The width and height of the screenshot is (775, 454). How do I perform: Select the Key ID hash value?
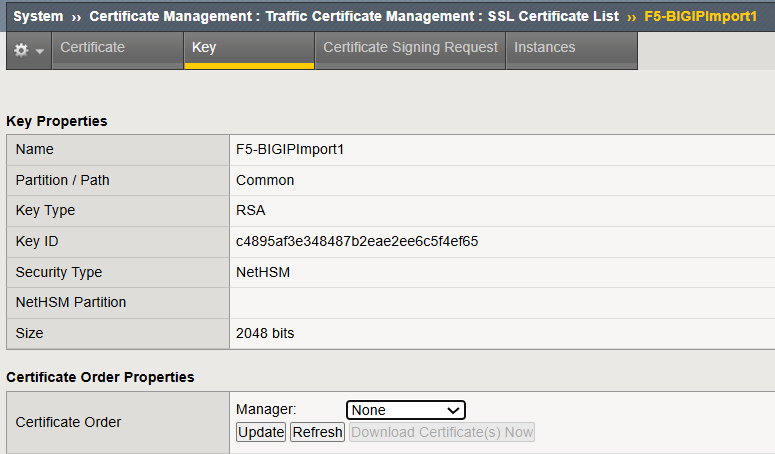[357, 241]
